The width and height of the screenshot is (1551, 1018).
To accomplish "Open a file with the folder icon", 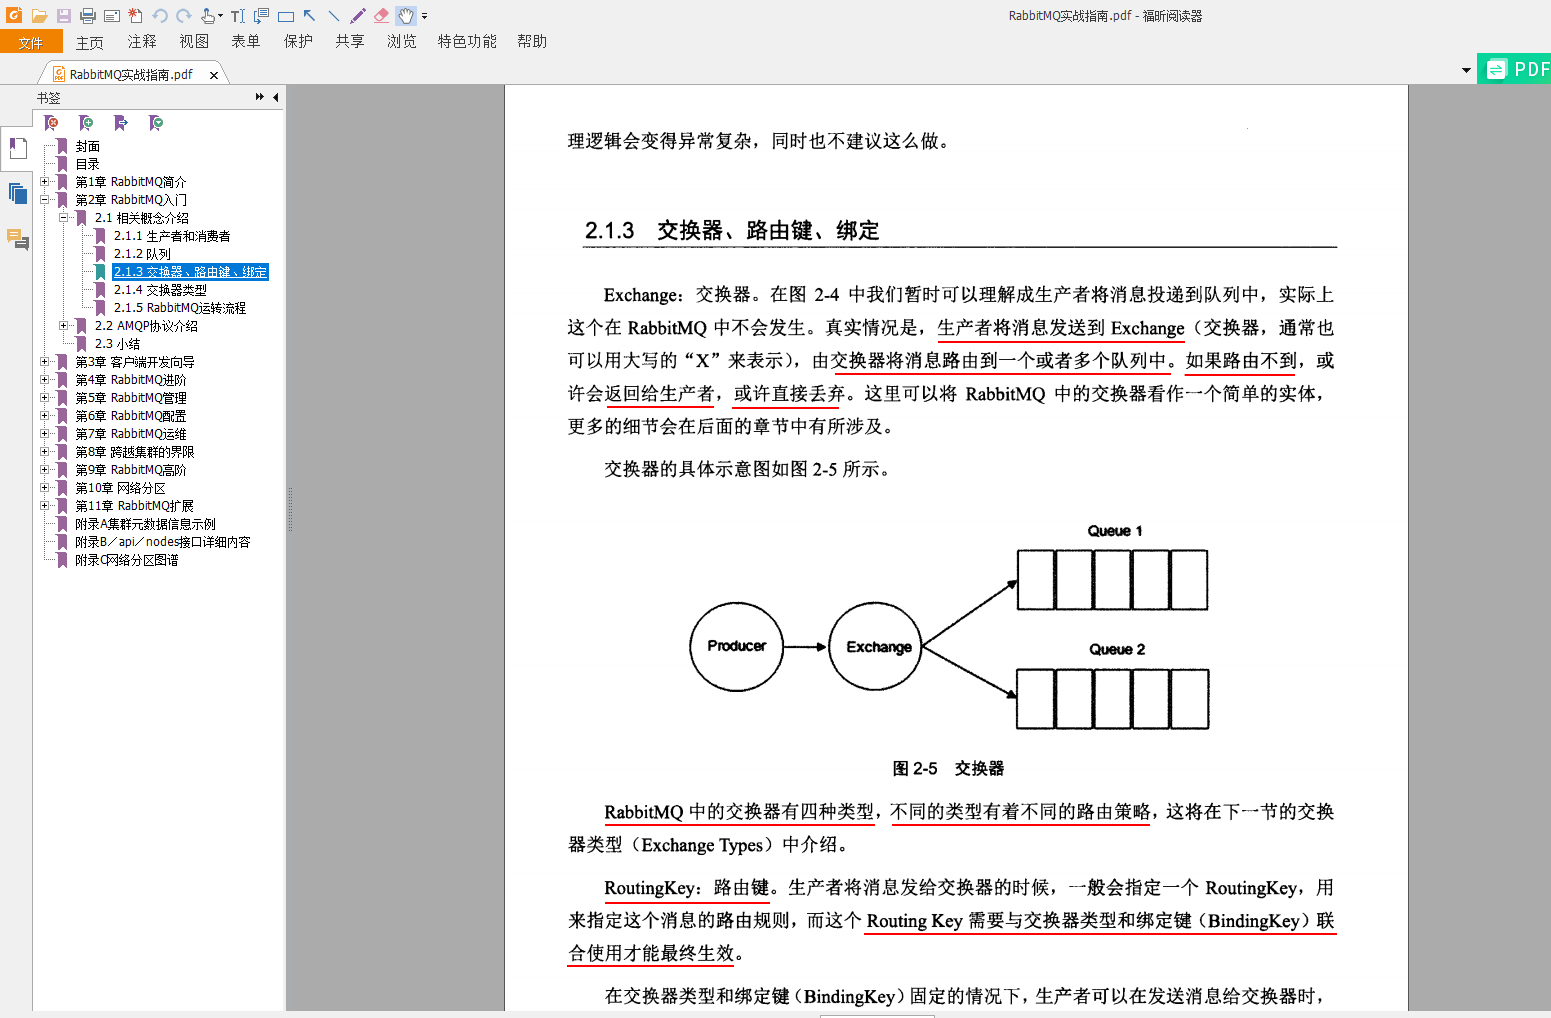I will click(x=39, y=15).
